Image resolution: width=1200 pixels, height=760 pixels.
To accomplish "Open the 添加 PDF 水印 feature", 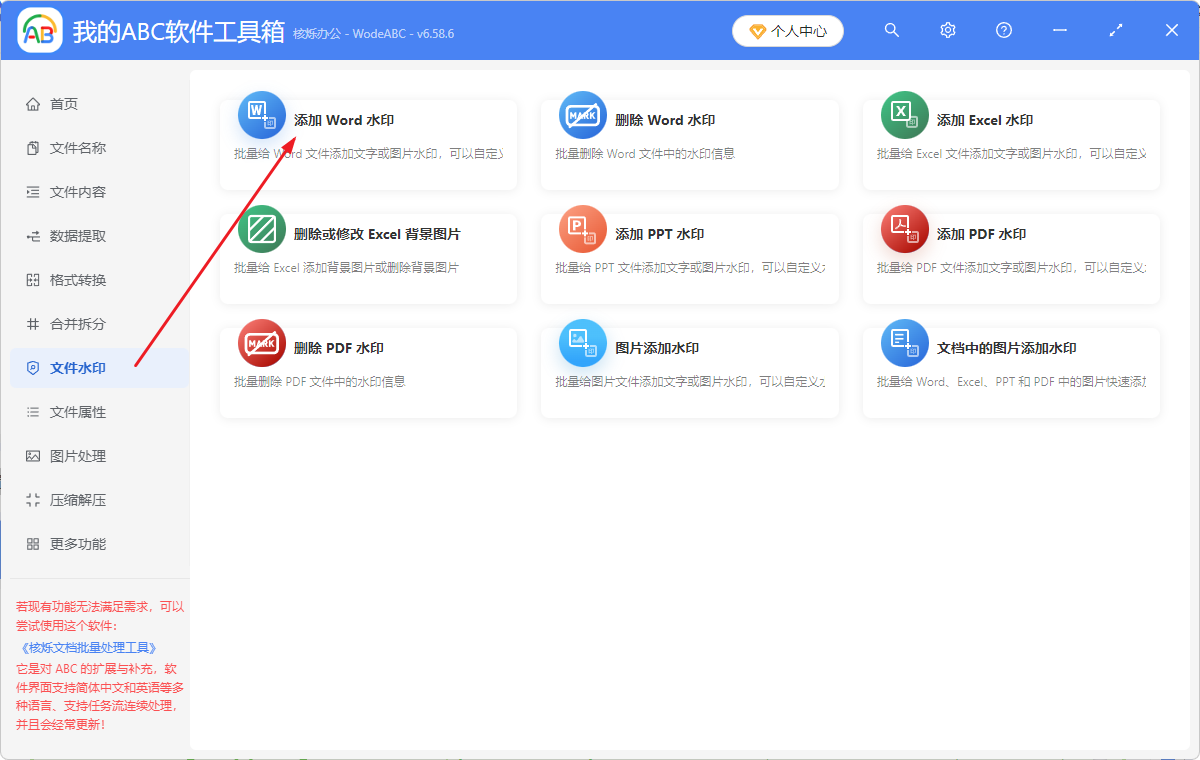I will click(904, 228).
